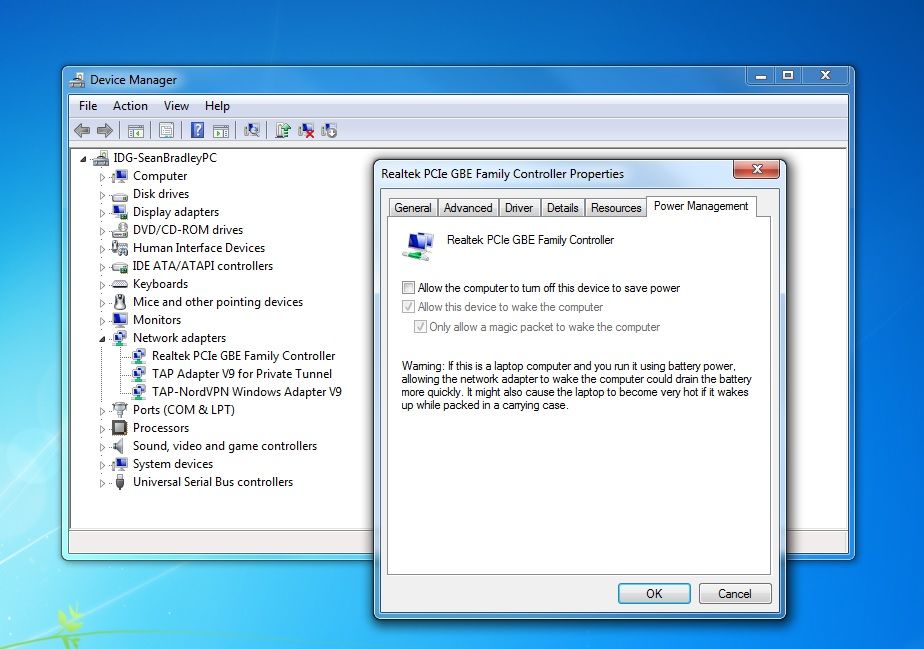Select the TAP-NordVPN Windows Adapter V9 device

[x=245, y=391]
